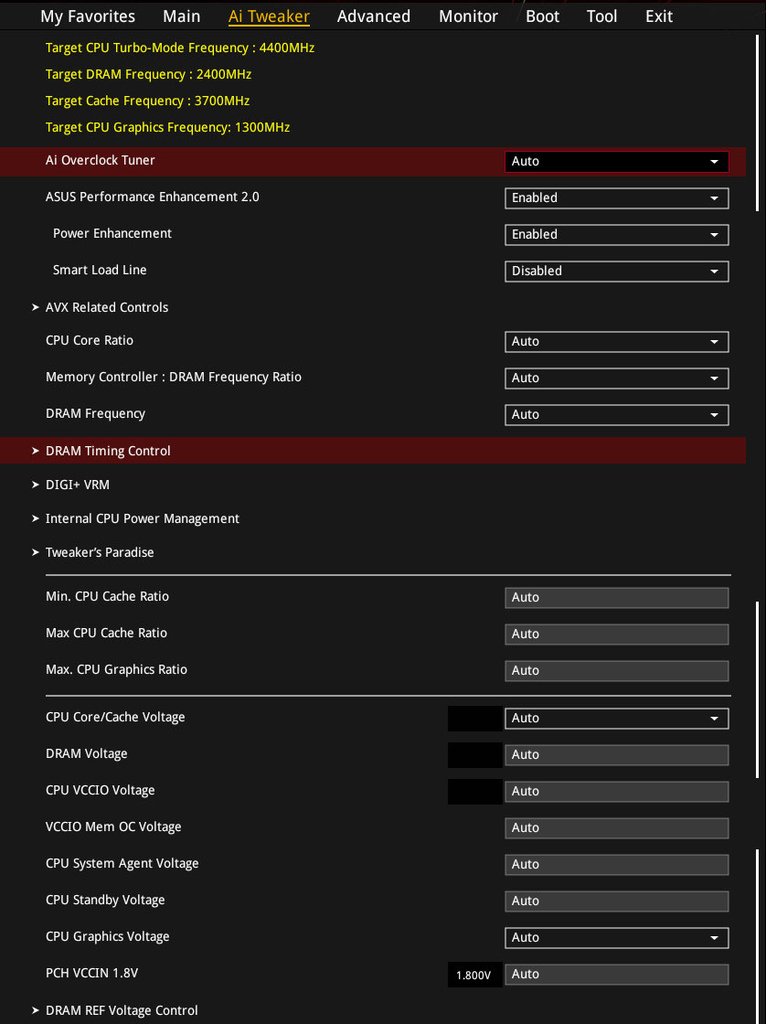Click the PCH VCCIN 1.8V Auto field
This screenshot has width=766, height=1024.
(x=616, y=974)
